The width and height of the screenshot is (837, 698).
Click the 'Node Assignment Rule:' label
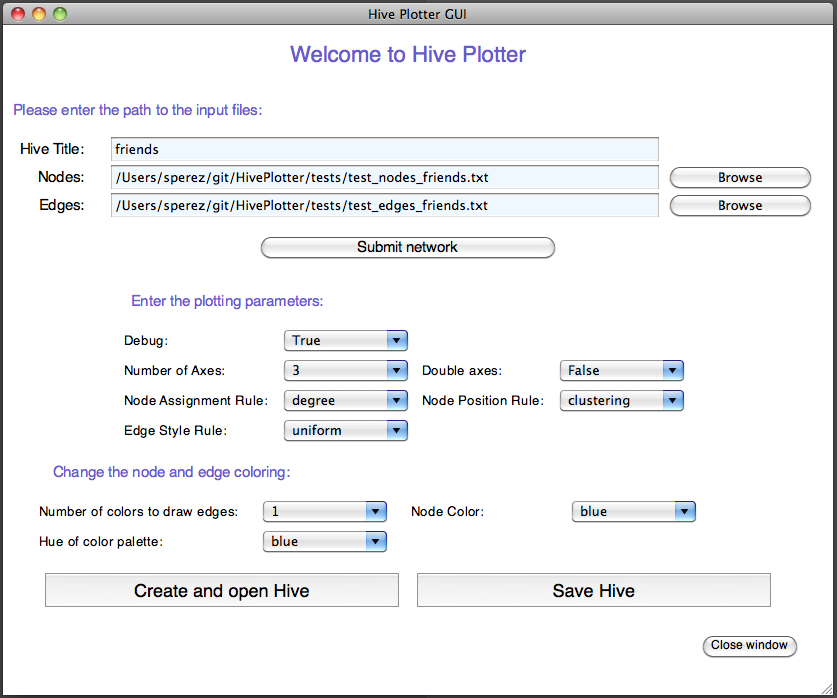click(196, 400)
